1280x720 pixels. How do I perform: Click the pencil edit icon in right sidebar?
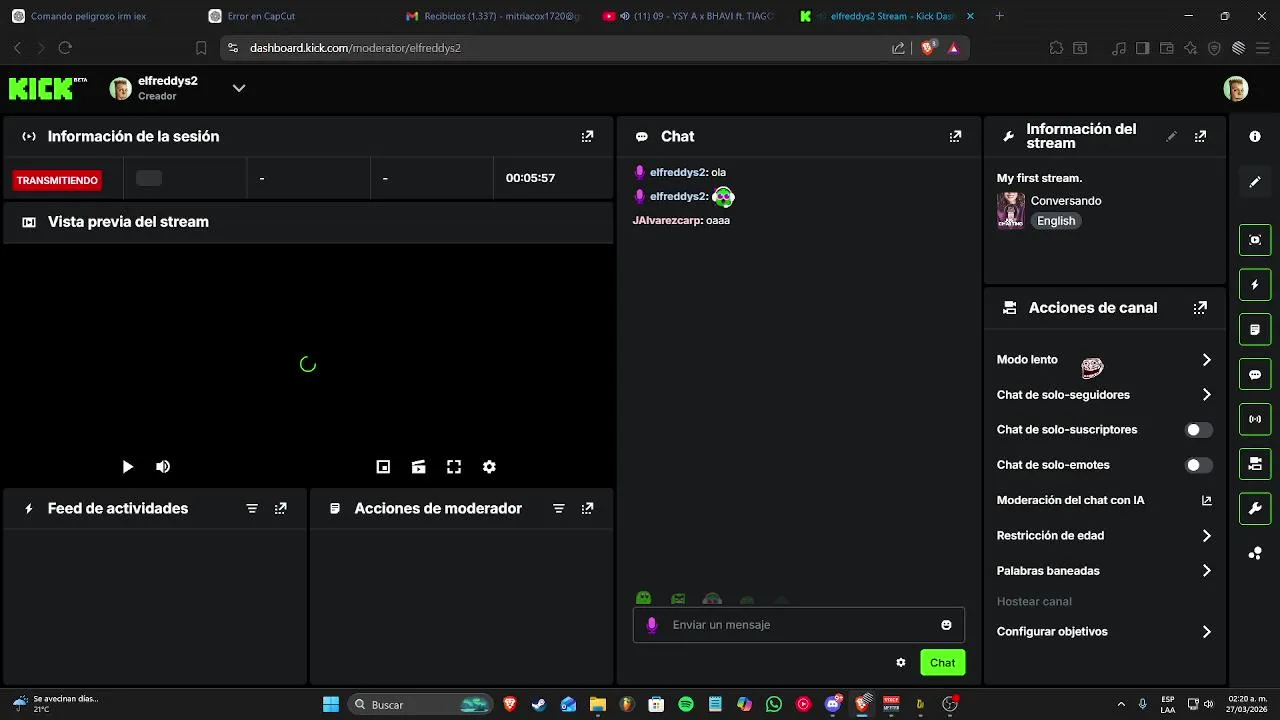(x=1255, y=182)
